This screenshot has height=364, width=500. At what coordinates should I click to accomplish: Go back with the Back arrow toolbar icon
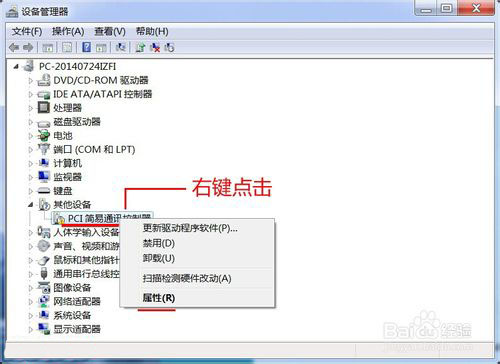point(14,48)
